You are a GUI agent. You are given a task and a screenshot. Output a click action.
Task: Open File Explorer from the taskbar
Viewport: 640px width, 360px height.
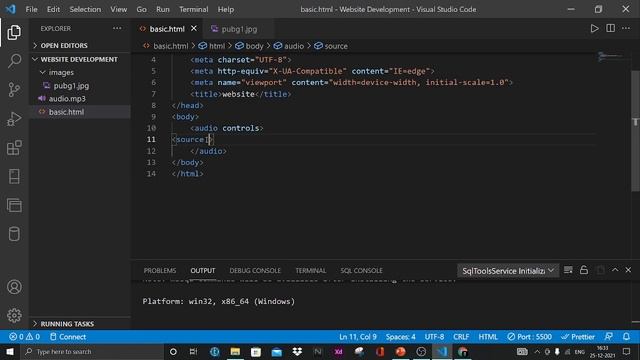coord(235,351)
